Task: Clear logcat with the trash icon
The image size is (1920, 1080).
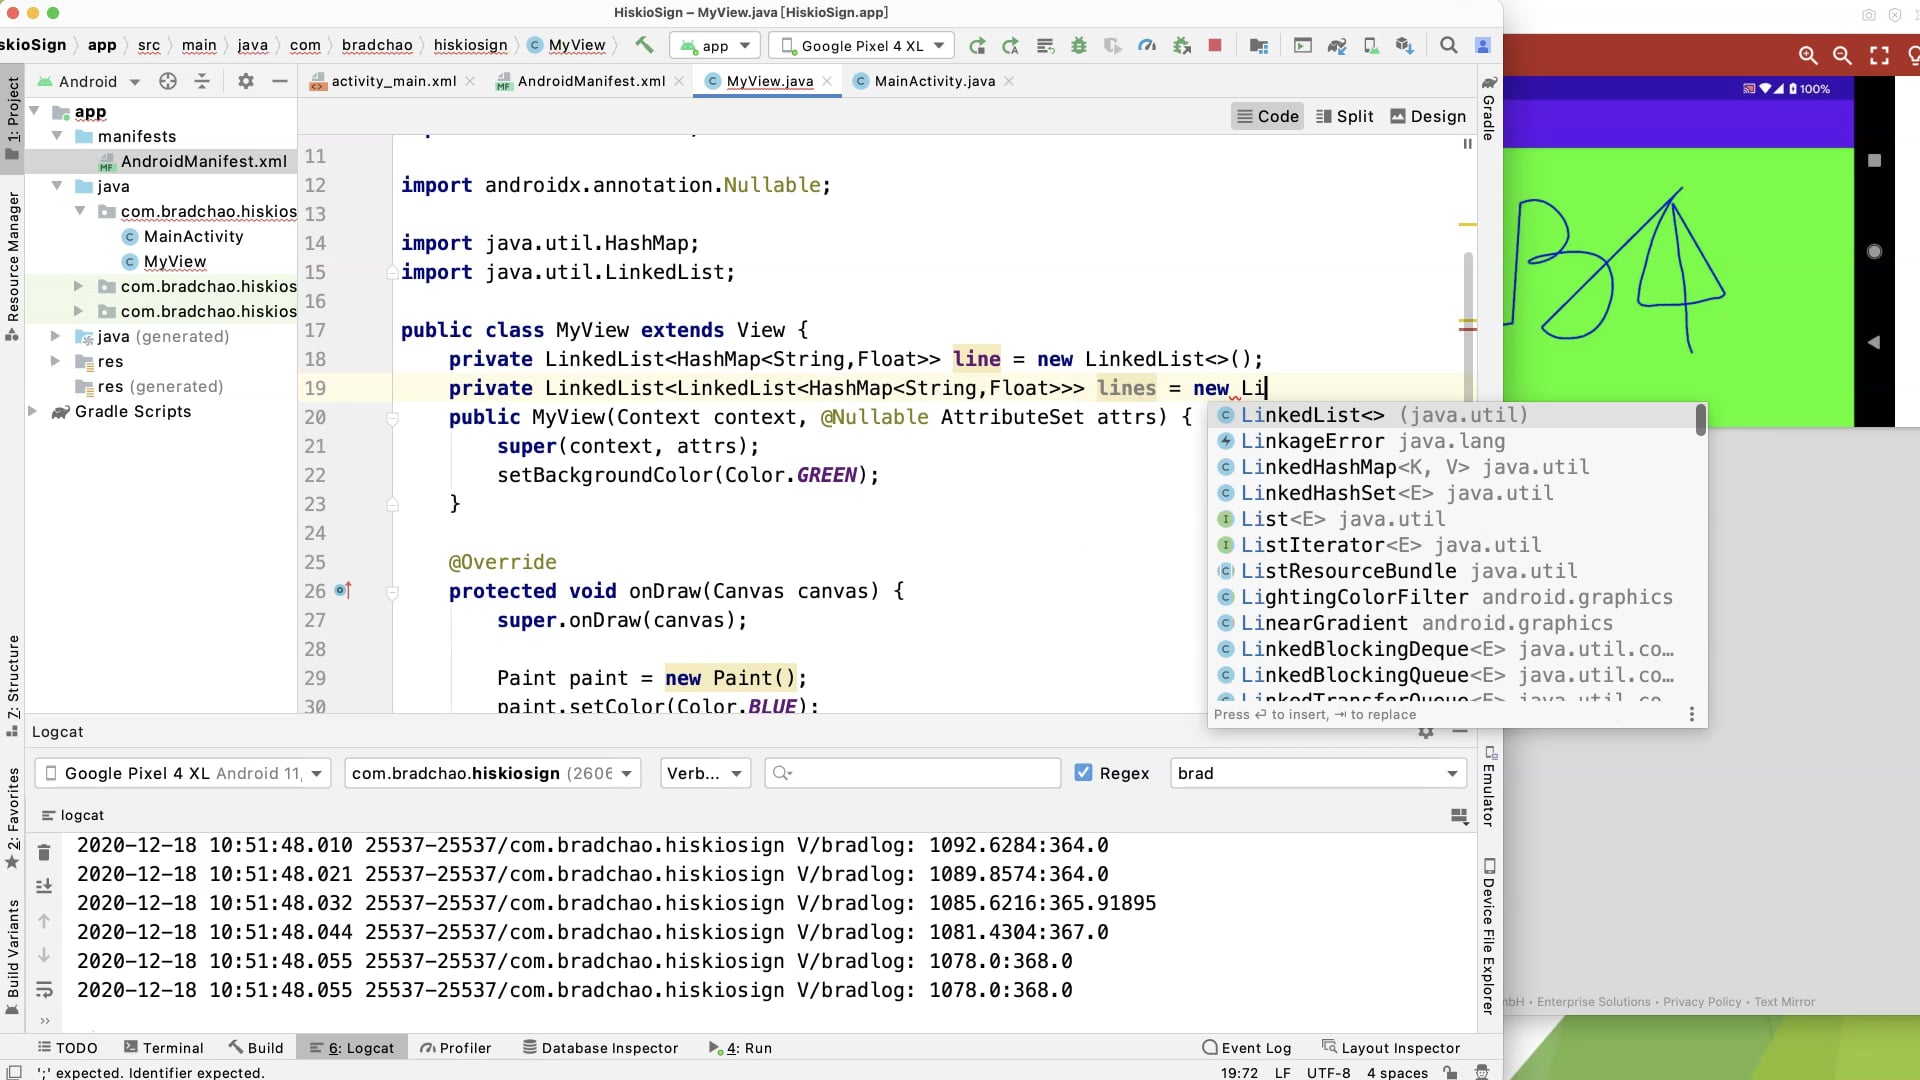Action: coord(44,852)
